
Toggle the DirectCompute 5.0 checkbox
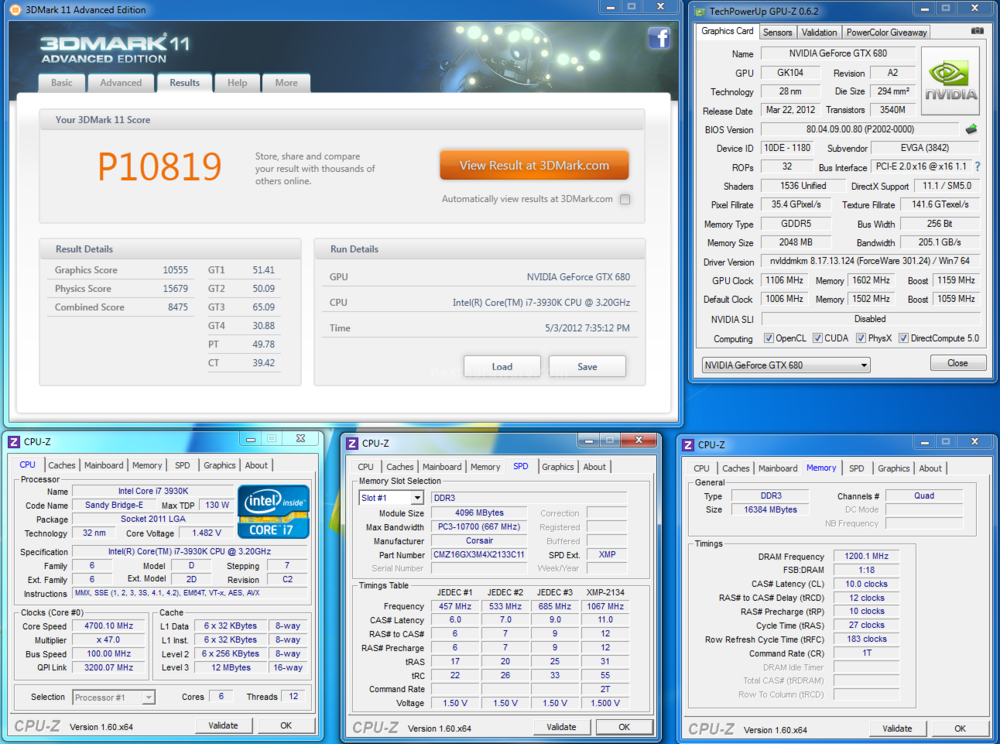click(x=904, y=339)
